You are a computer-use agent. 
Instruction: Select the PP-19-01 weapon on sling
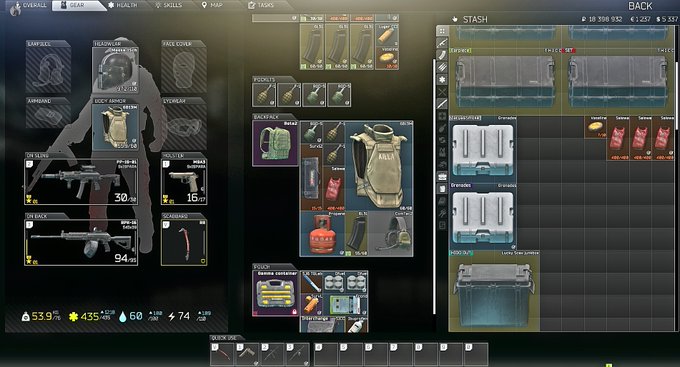(x=81, y=181)
